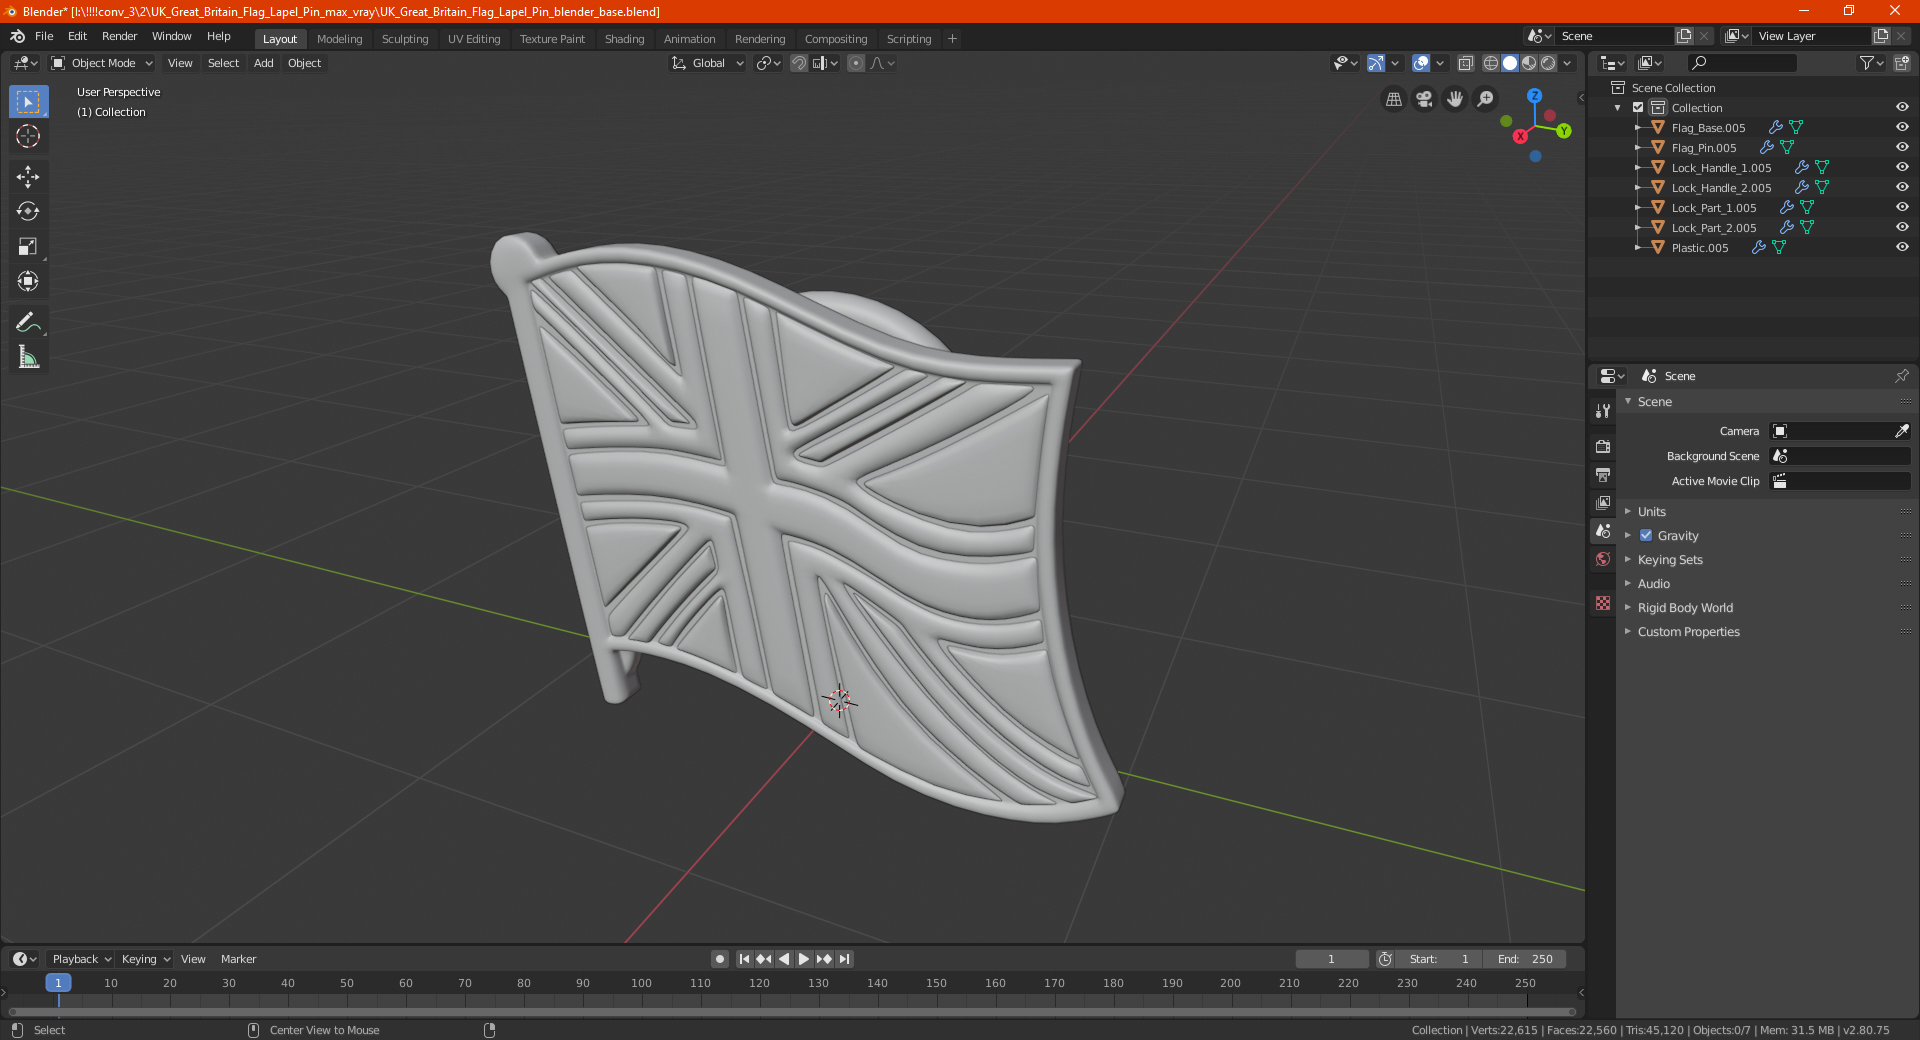Image resolution: width=1920 pixels, height=1040 pixels.
Task: Collapse the Collection tree in outliner
Action: pyautogui.click(x=1618, y=107)
